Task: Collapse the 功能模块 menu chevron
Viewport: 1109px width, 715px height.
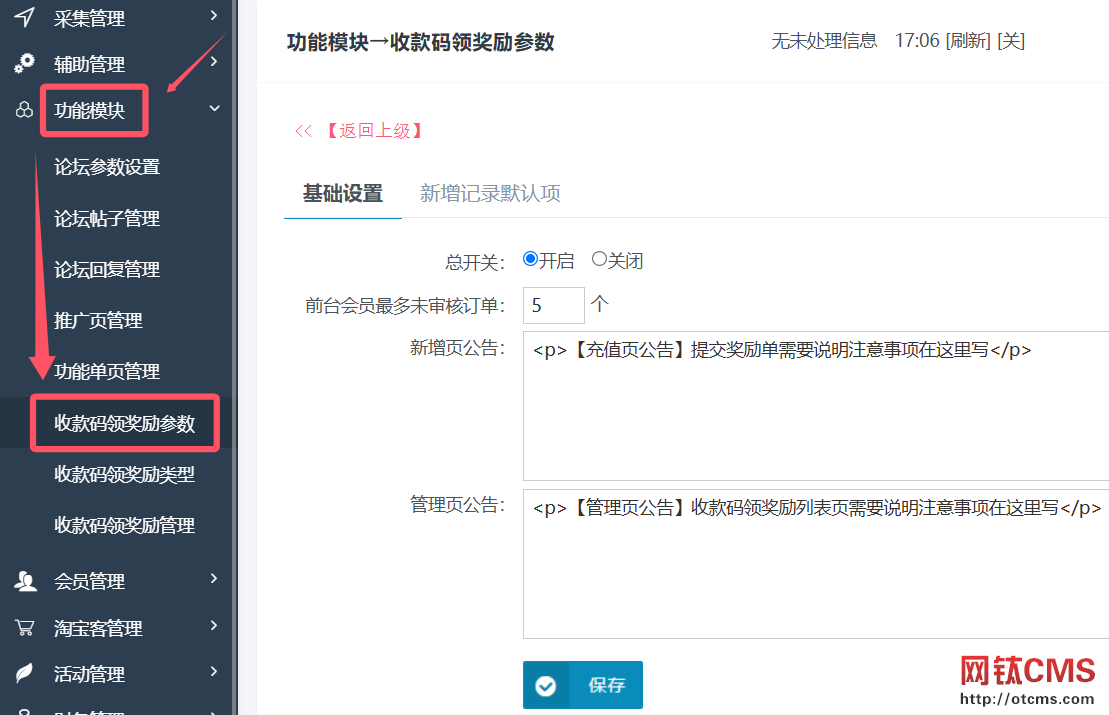Action: [x=214, y=108]
